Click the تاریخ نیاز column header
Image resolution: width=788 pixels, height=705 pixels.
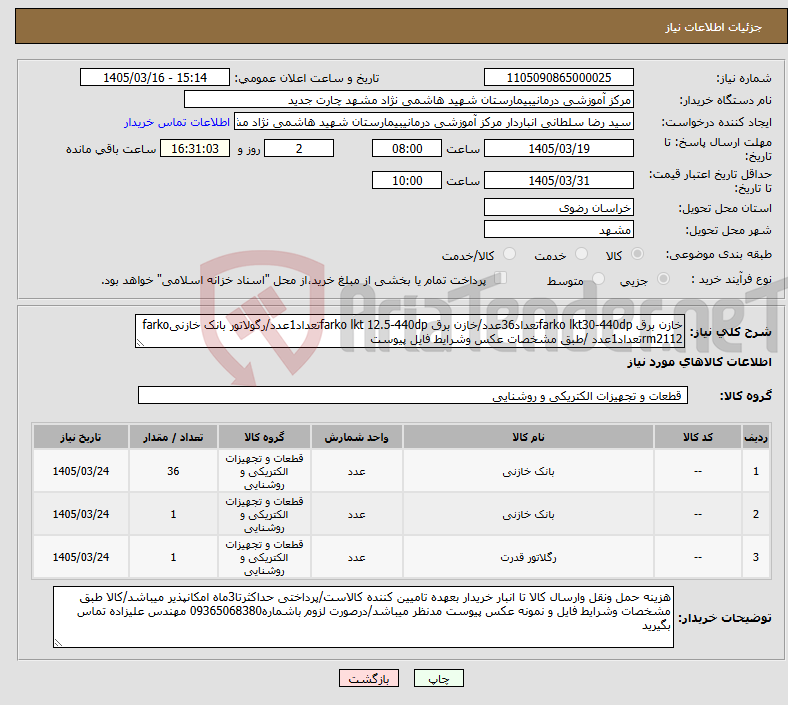tap(81, 437)
